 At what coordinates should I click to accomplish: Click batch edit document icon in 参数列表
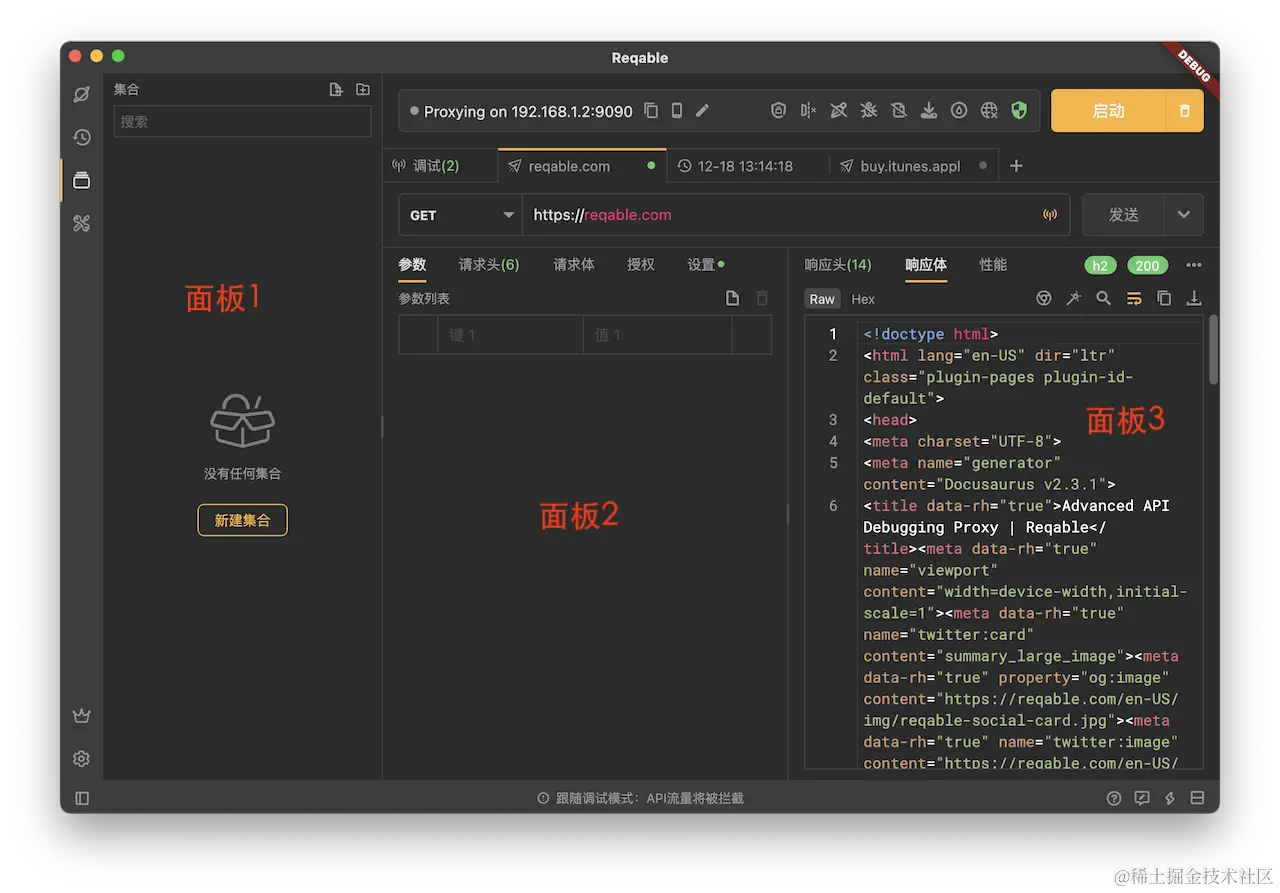[x=733, y=298]
